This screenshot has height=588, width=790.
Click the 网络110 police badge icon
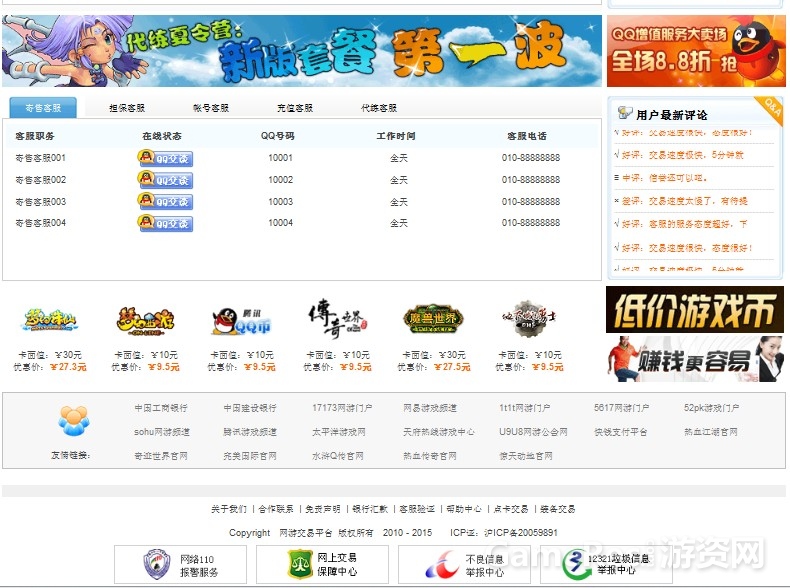pyautogui.click(x=157, y=564)
